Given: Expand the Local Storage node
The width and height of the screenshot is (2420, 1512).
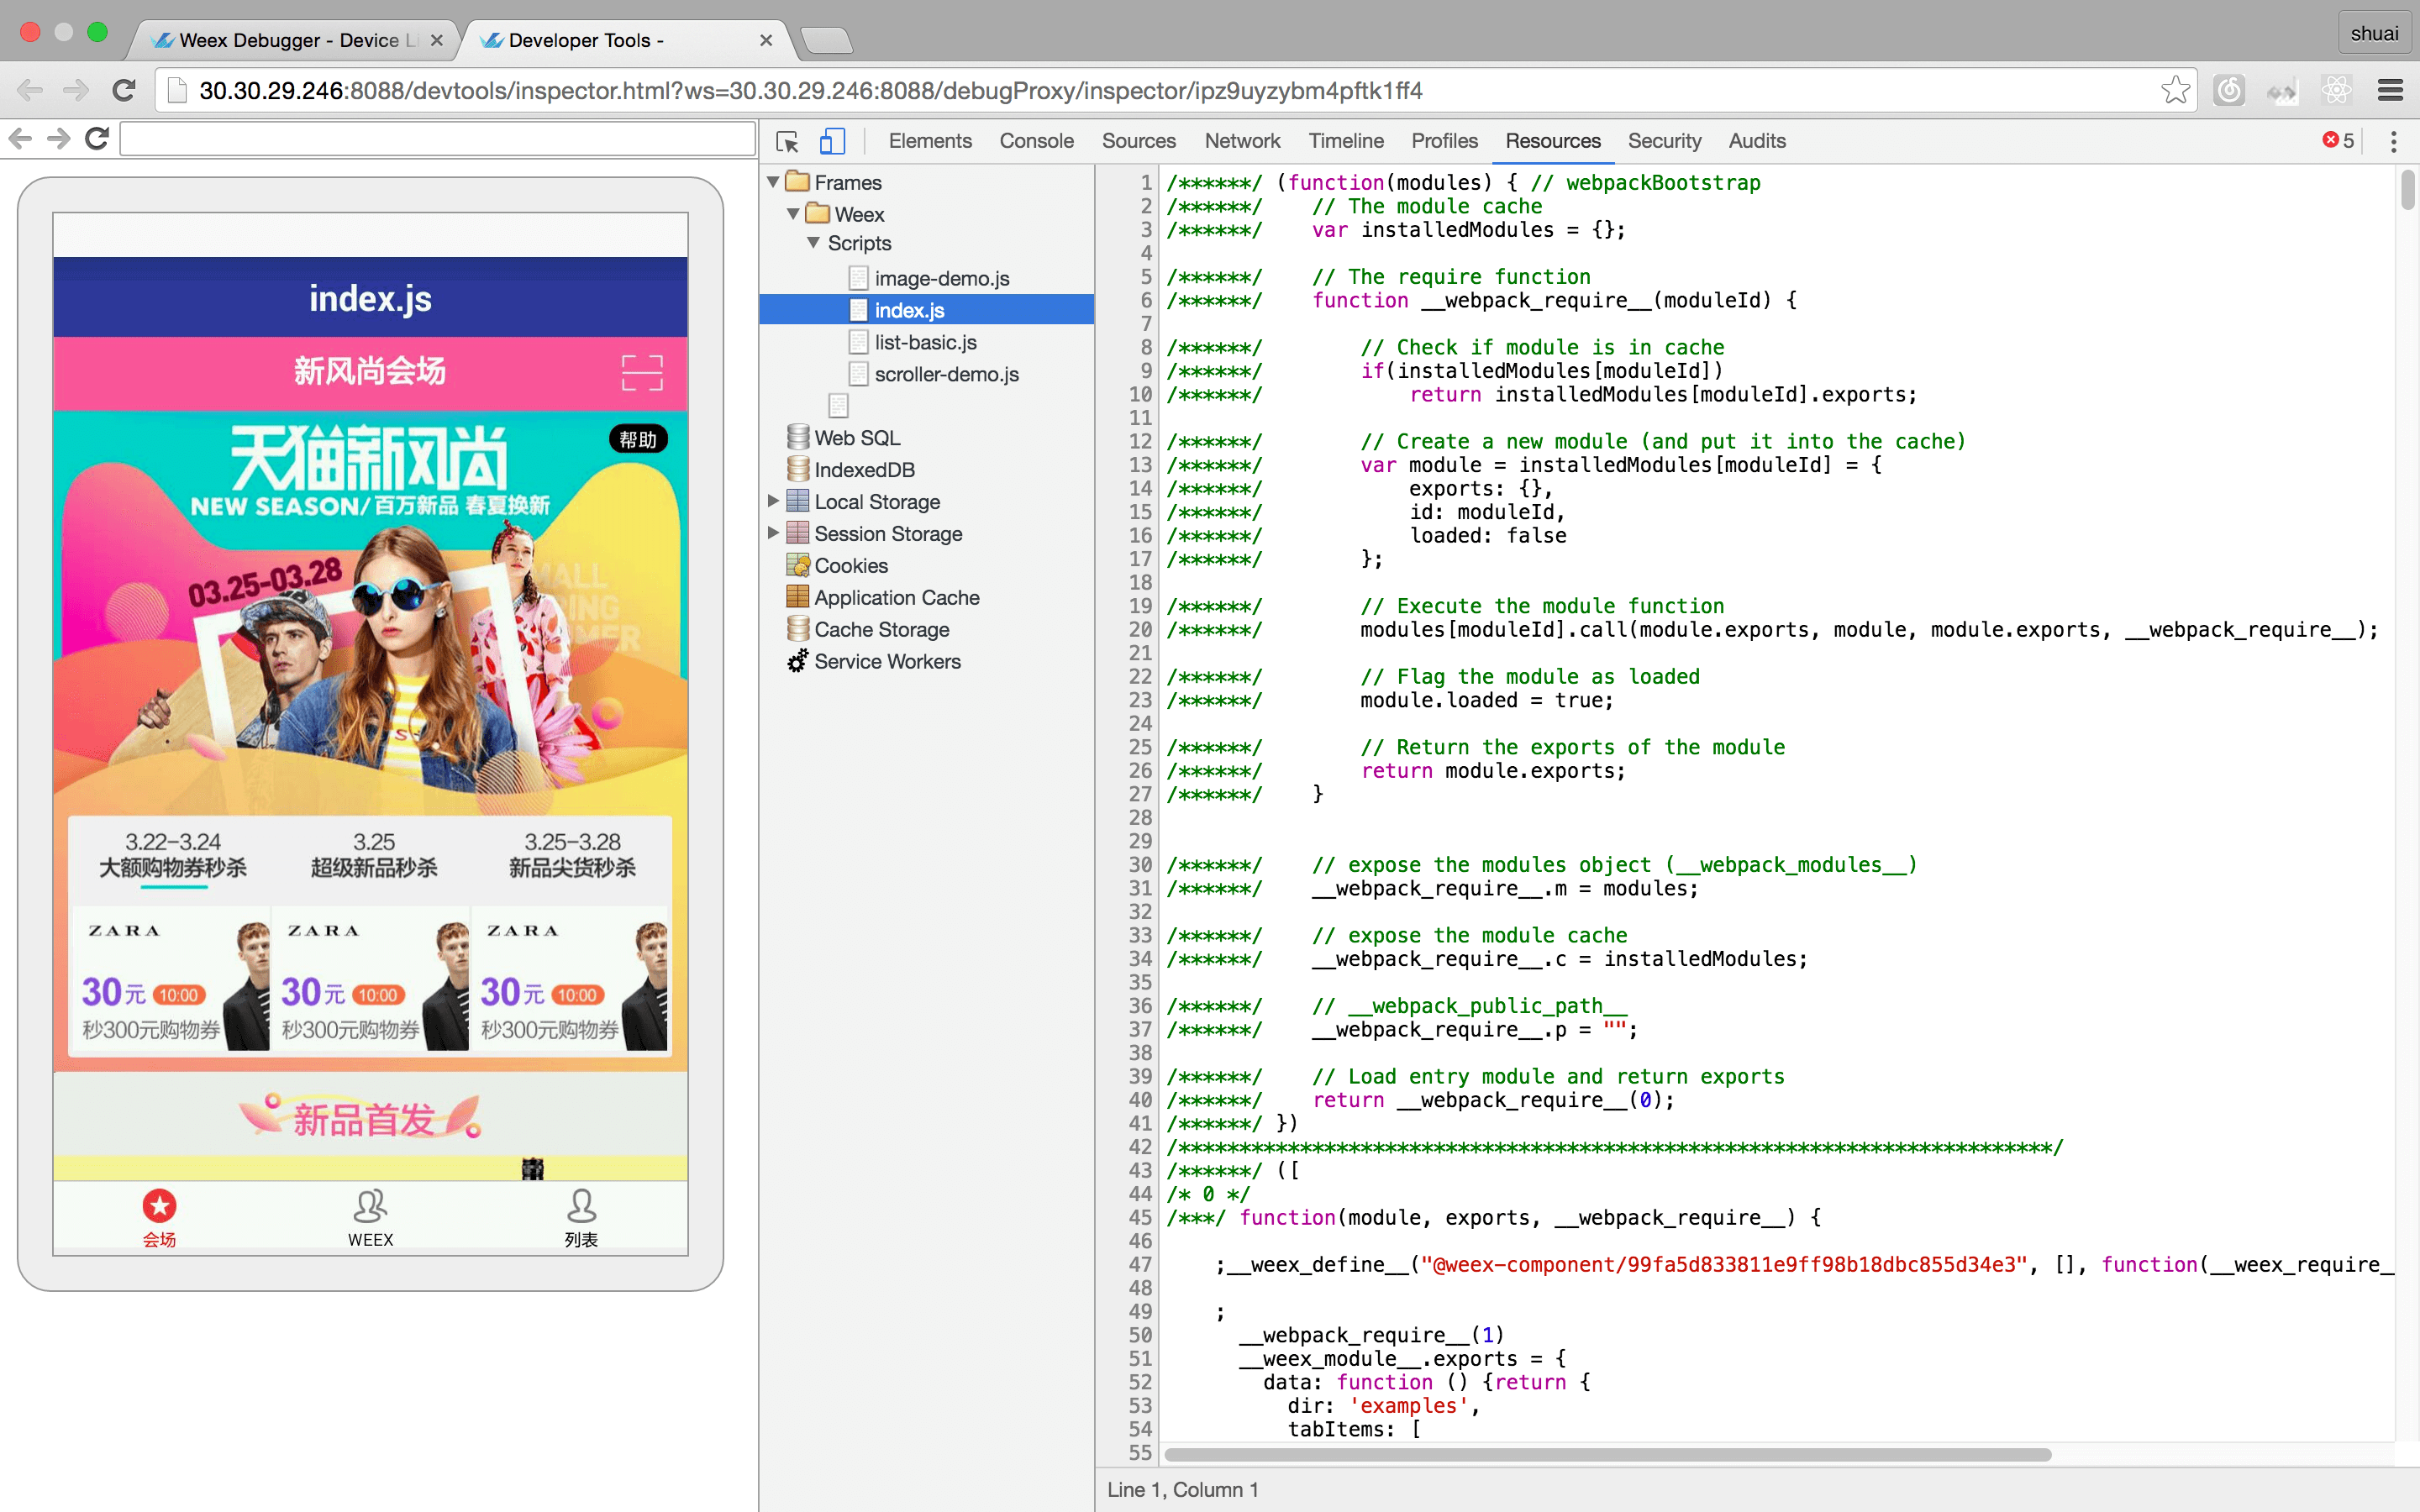Looking at the screenshot, I should (773, 501).
